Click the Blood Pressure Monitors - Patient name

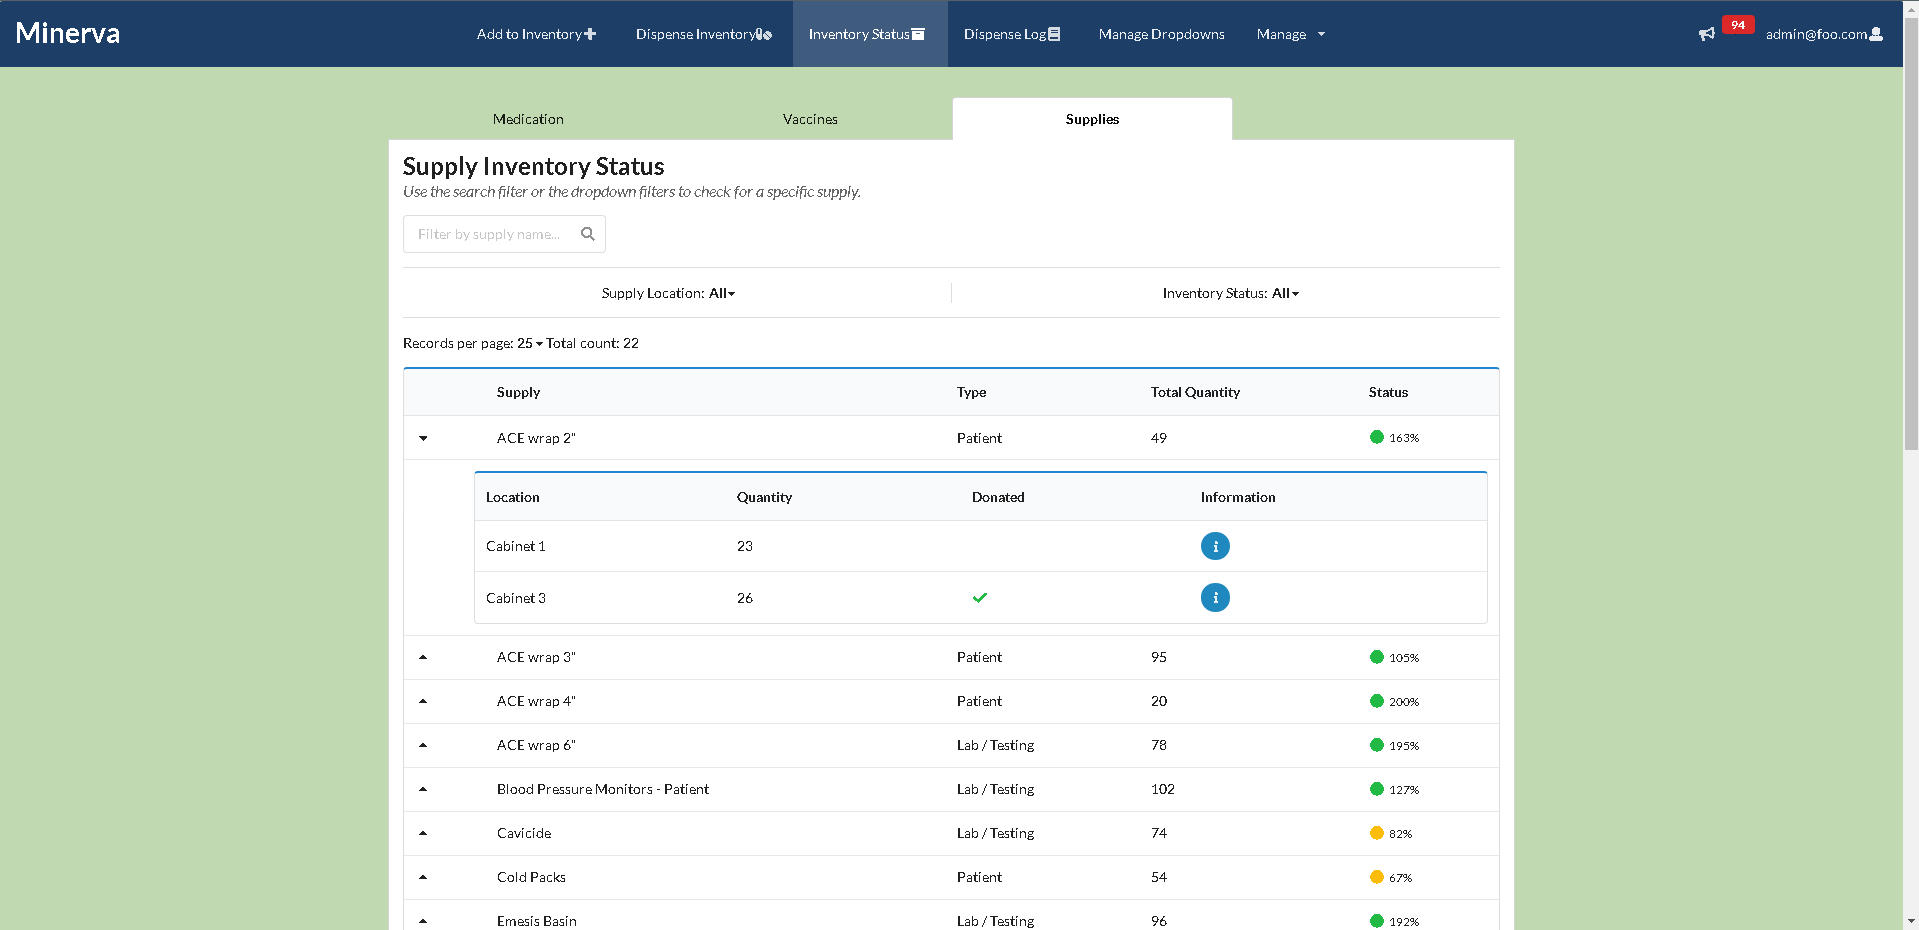tap(603, 789)
